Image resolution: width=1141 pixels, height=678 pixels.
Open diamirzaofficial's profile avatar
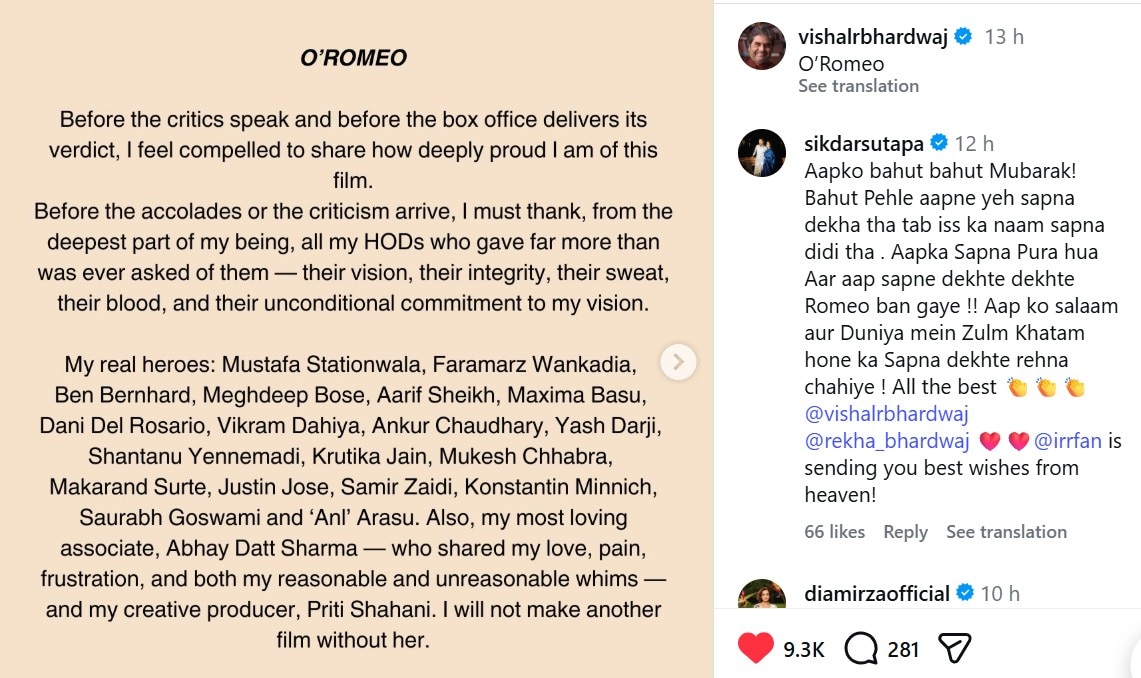pos(761,594)
